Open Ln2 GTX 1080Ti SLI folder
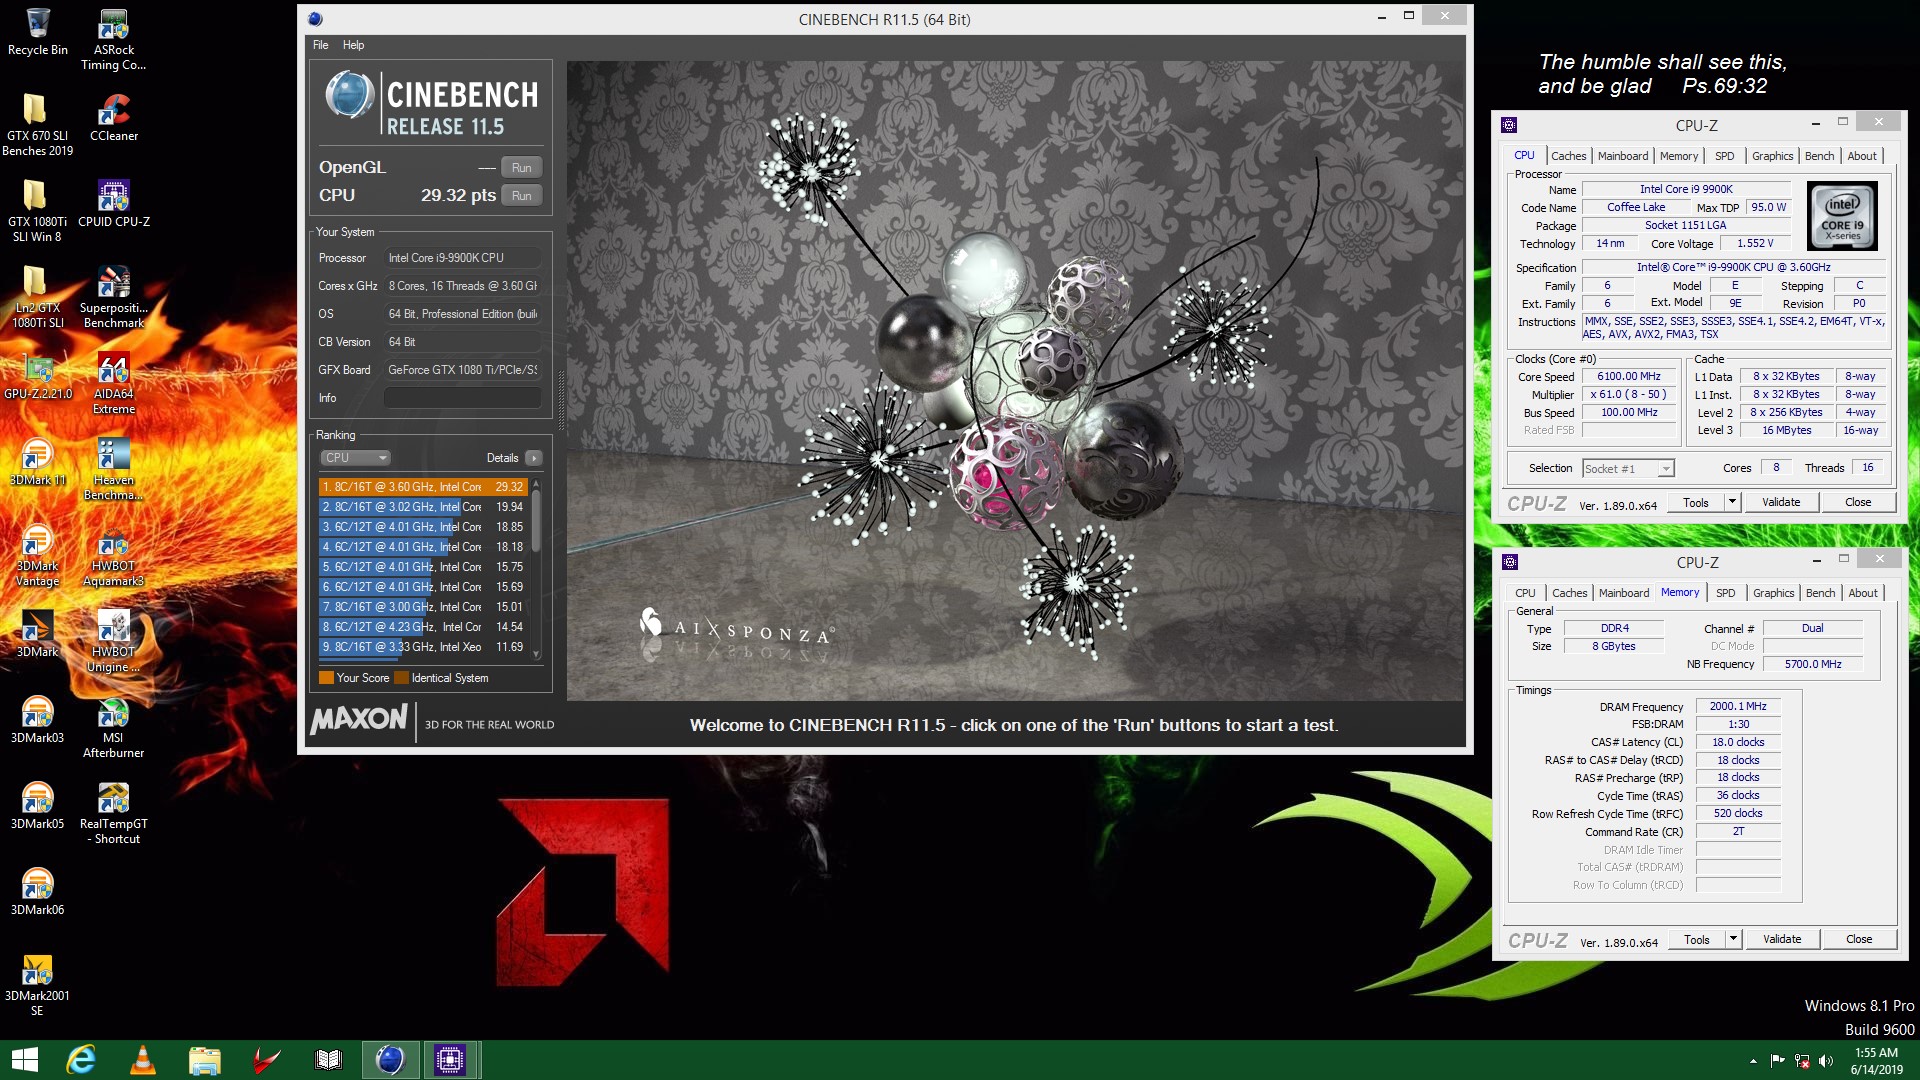1920x1080 pixels. [38, 297]
